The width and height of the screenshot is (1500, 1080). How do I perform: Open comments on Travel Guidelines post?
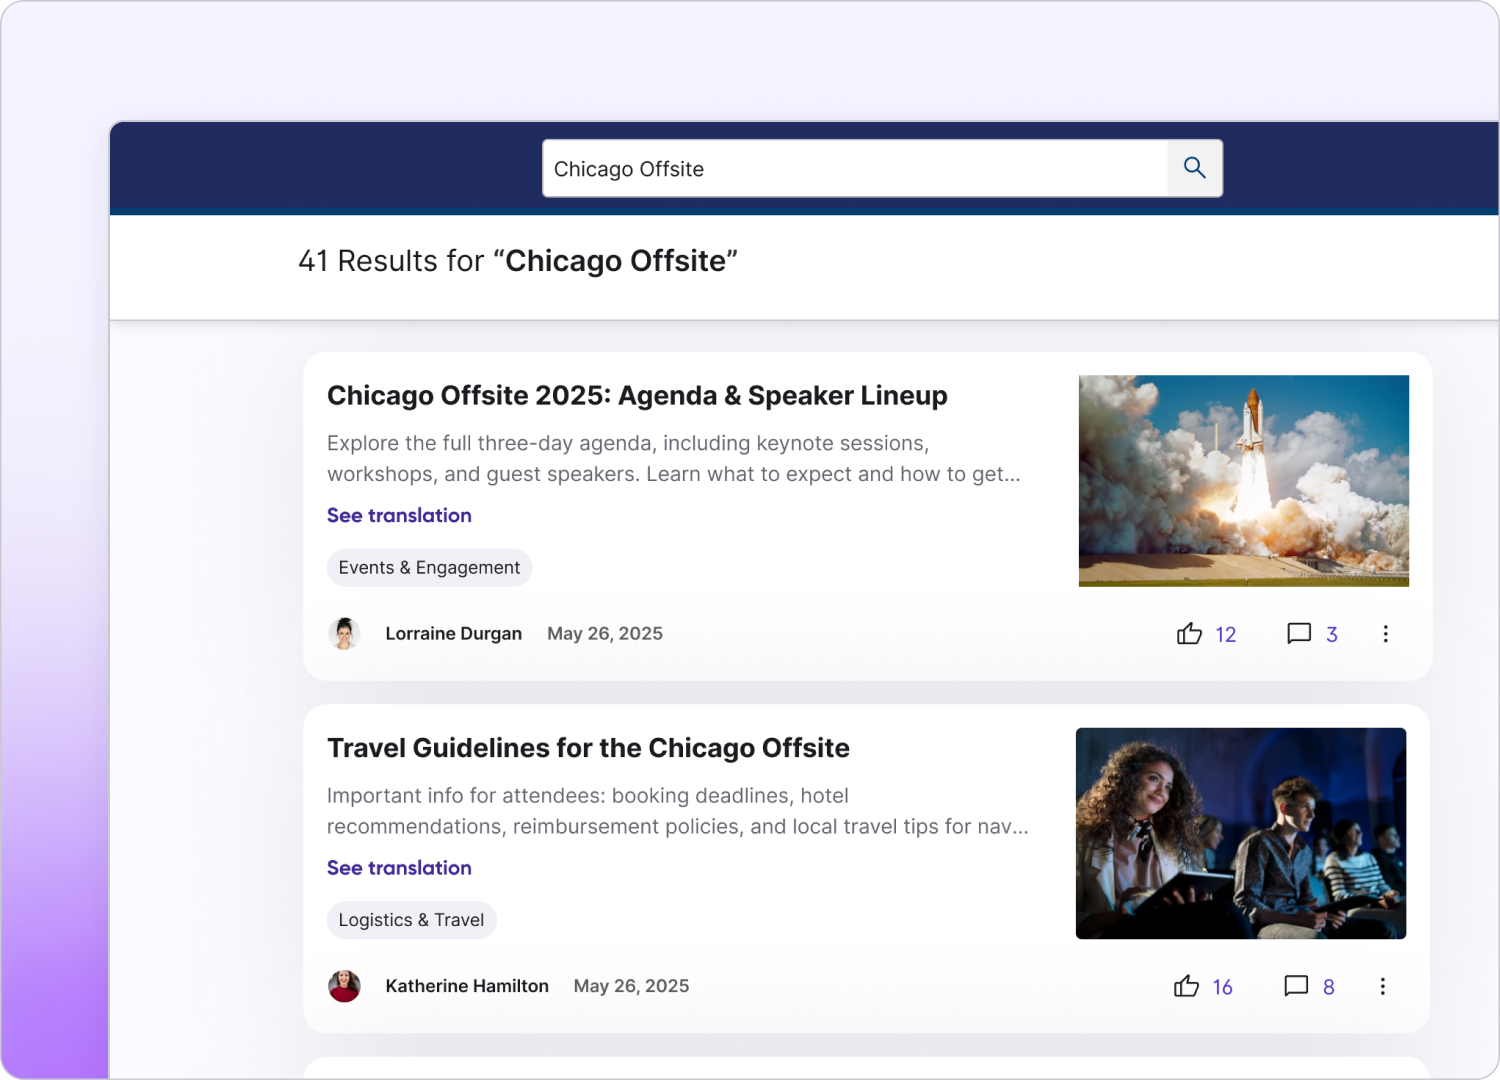pos(1296,987)
